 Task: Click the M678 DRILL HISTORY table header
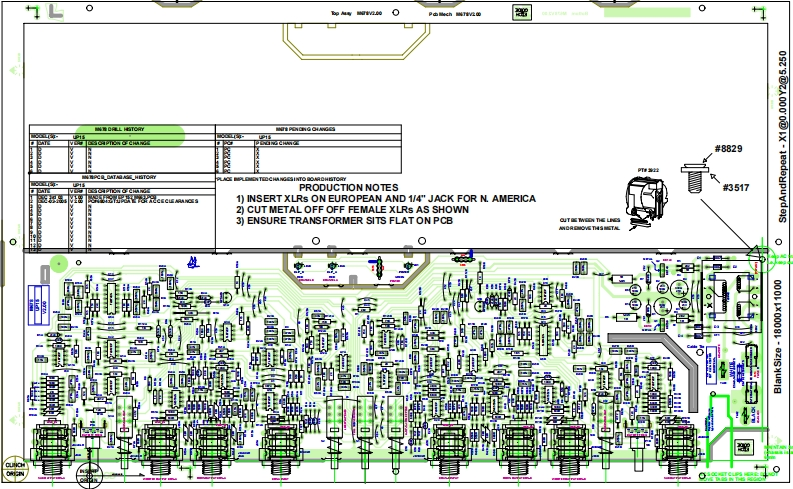coord(120,129)
